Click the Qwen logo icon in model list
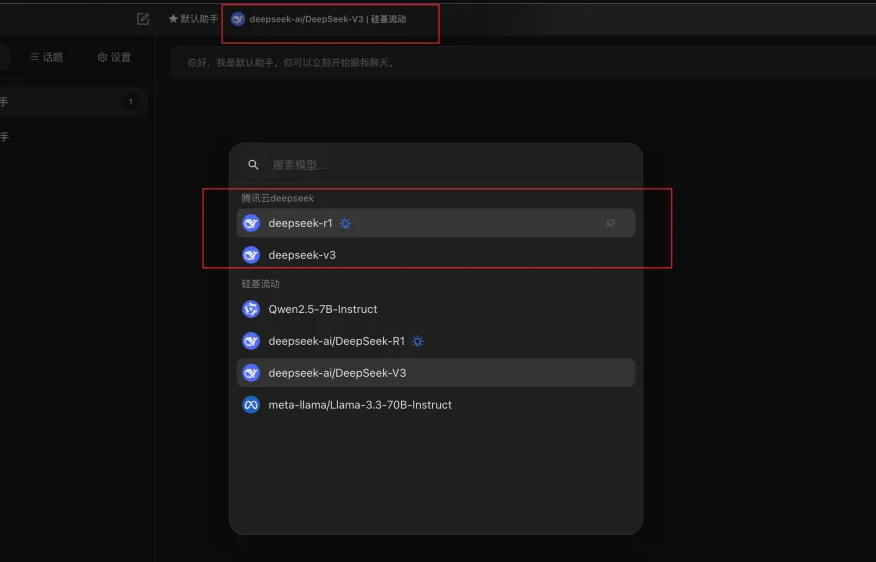Image resolution: width=876 pixels, height=562 pixels. (251, 309)
